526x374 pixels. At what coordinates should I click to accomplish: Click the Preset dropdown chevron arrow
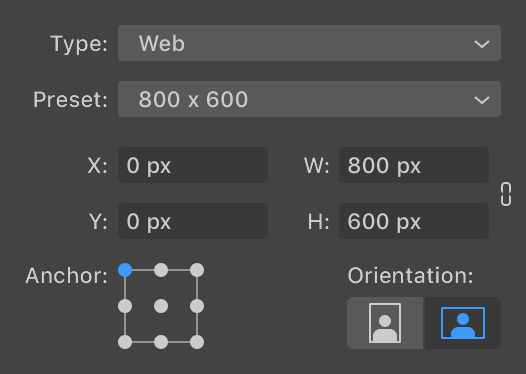(x=482, y=100)
